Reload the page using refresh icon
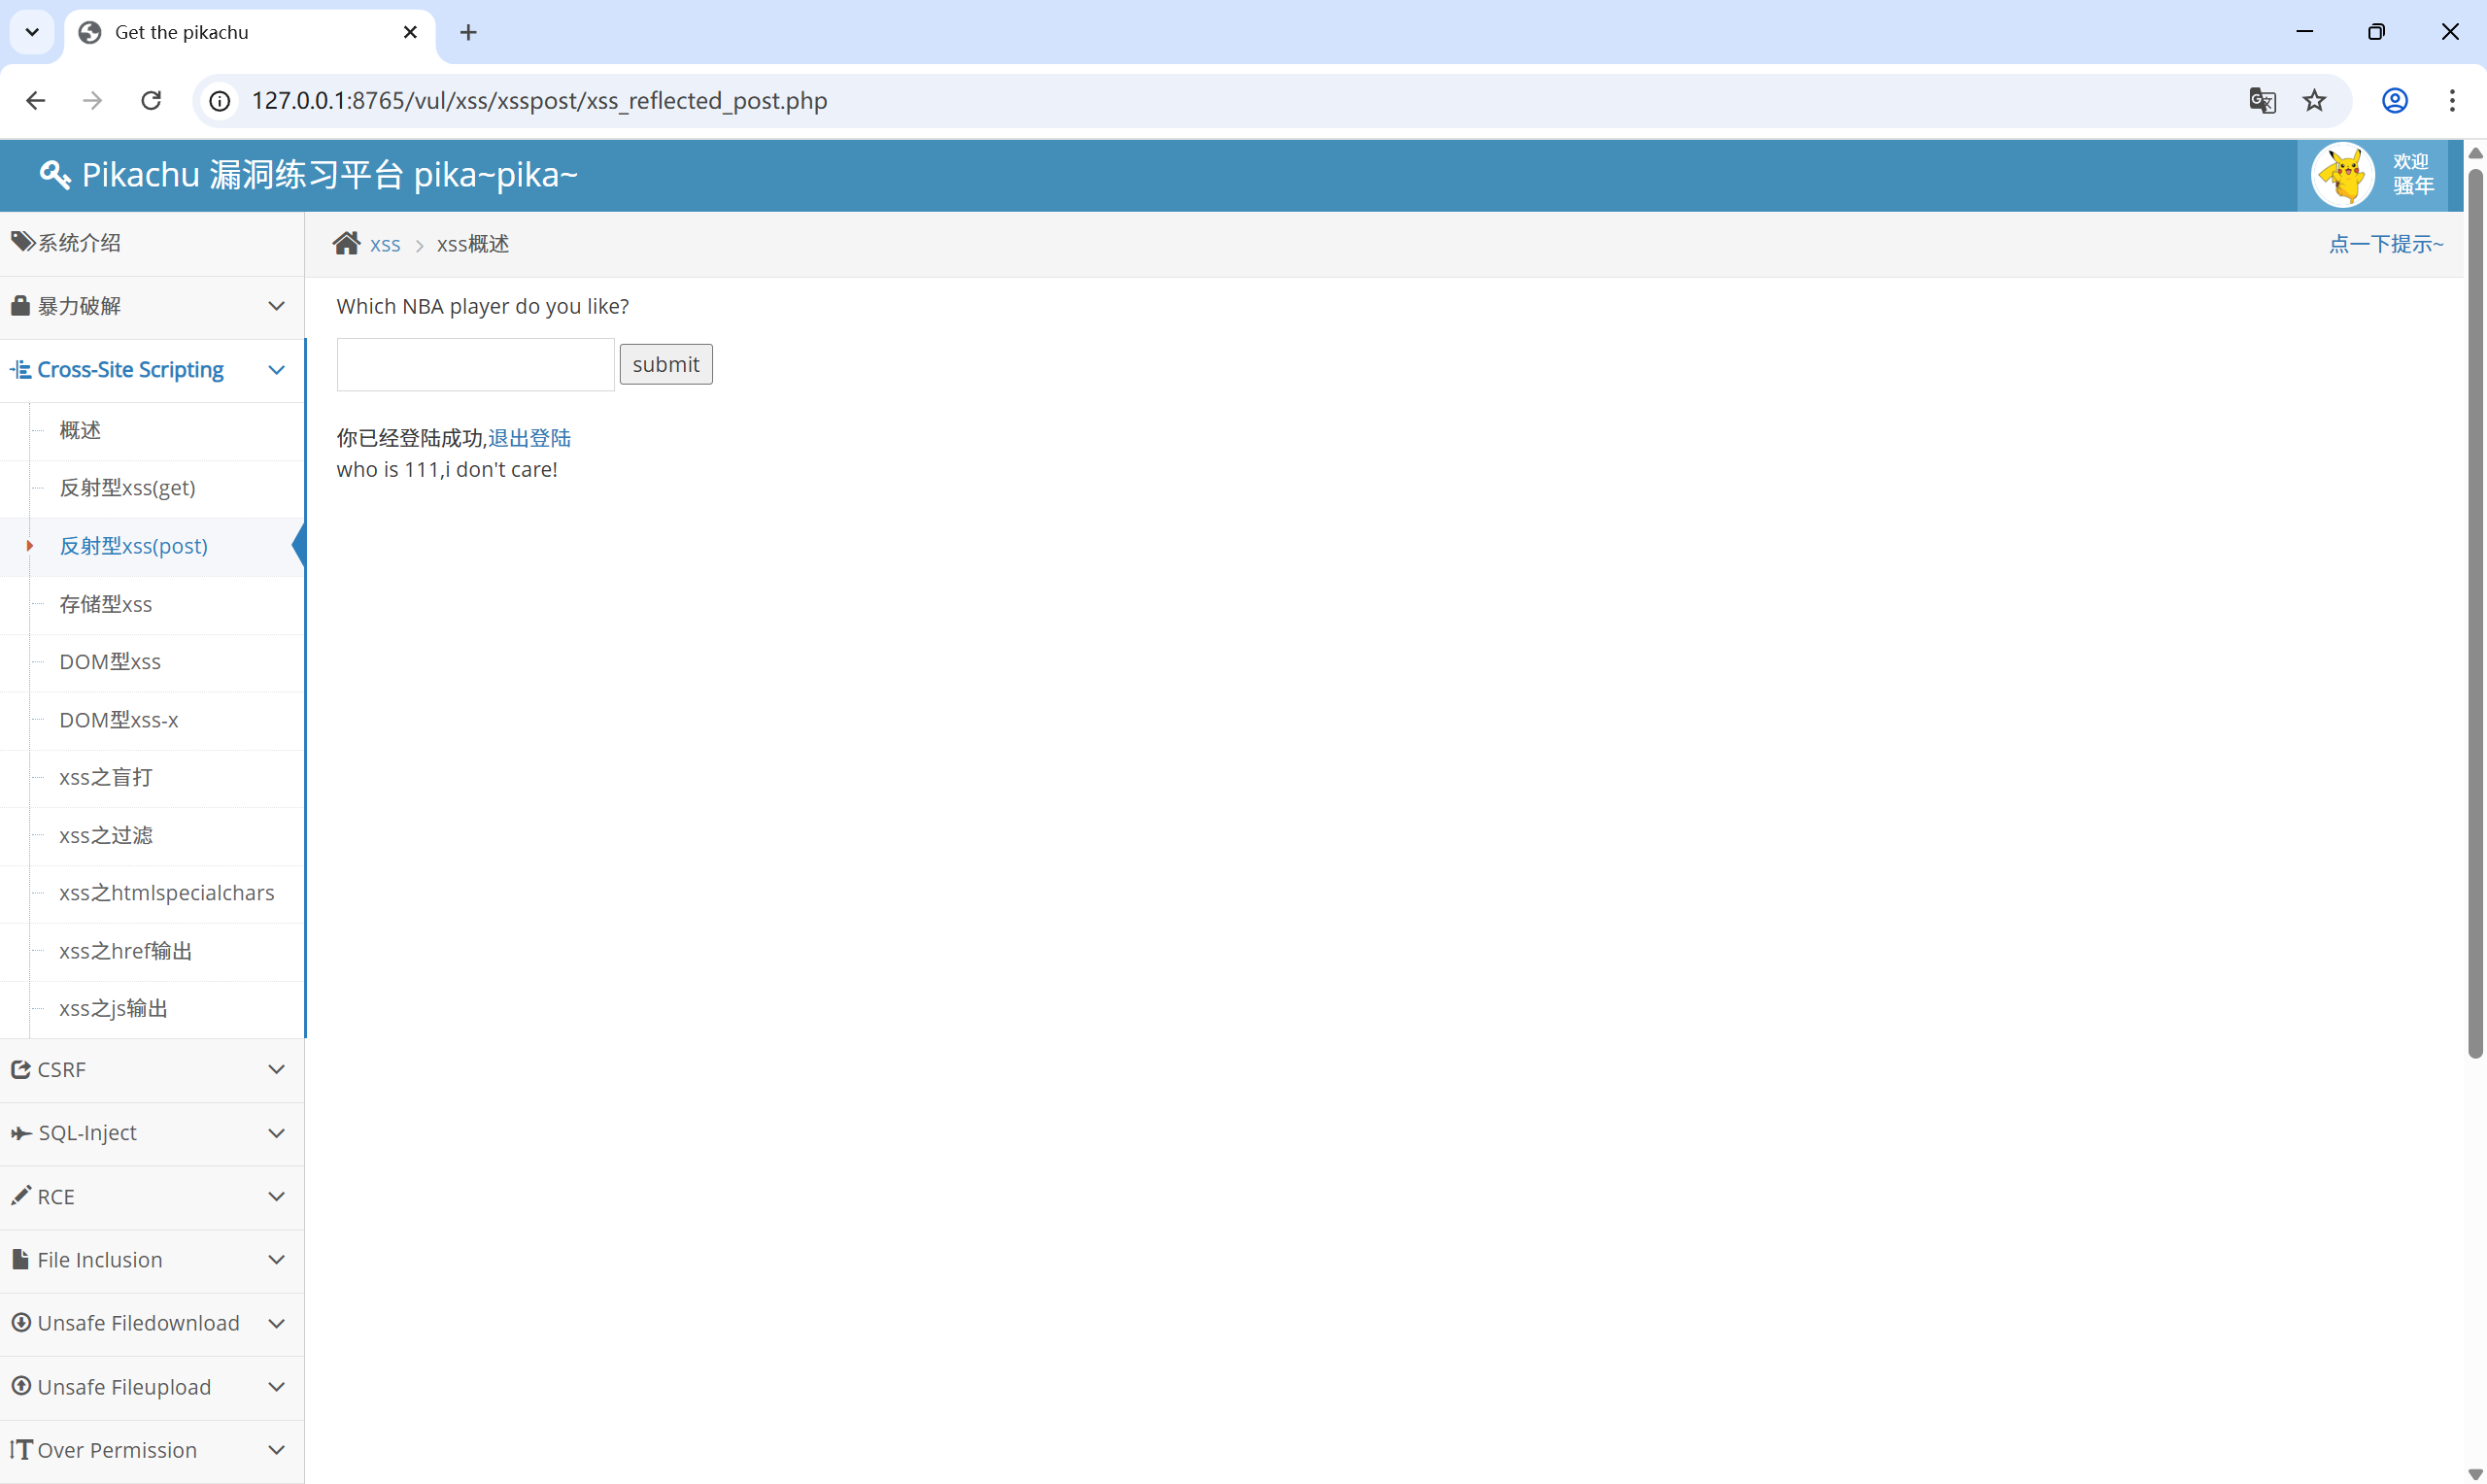 pos(151,101)
